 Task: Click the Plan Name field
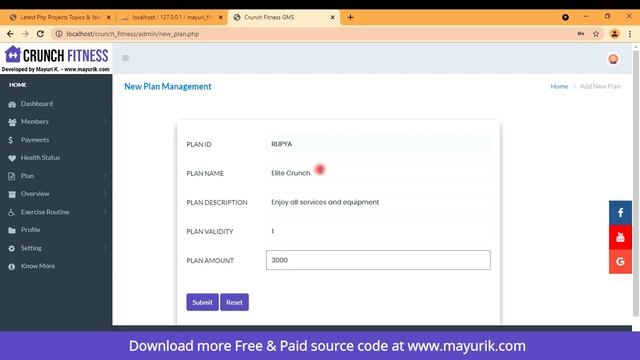tap(378, 173)
